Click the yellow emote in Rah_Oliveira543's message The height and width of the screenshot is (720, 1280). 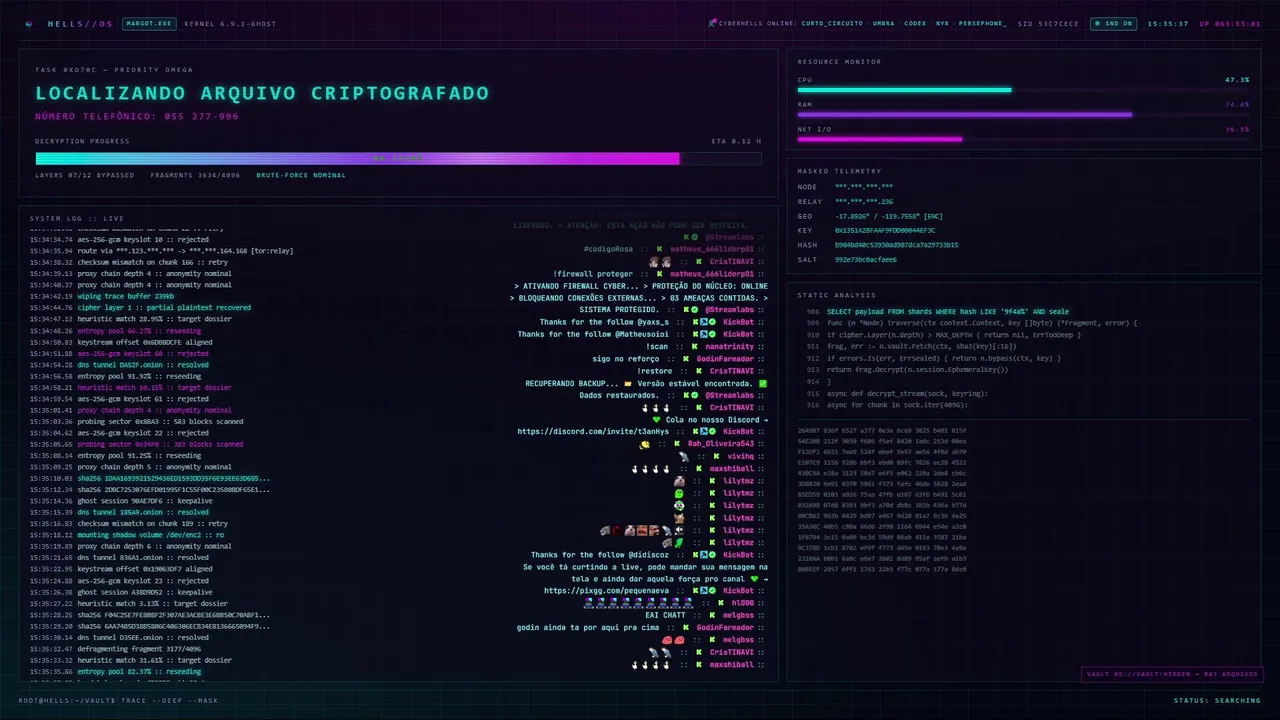tap(645, 443)
